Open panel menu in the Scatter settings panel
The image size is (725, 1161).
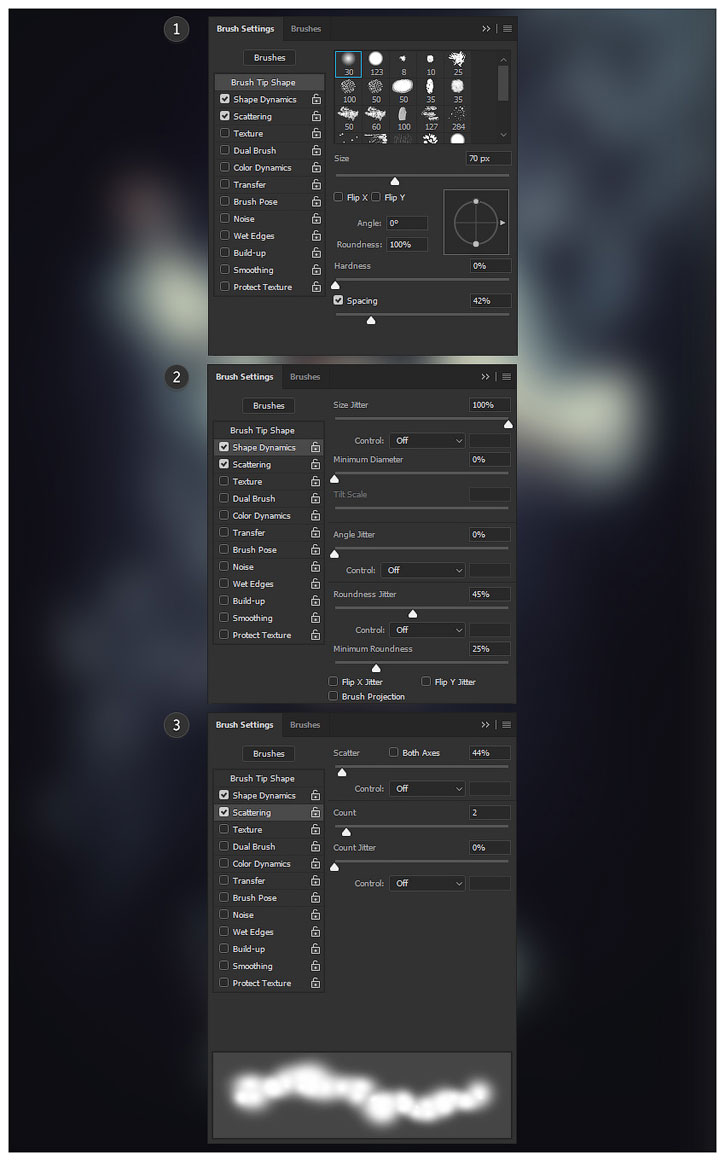[507, 725]
